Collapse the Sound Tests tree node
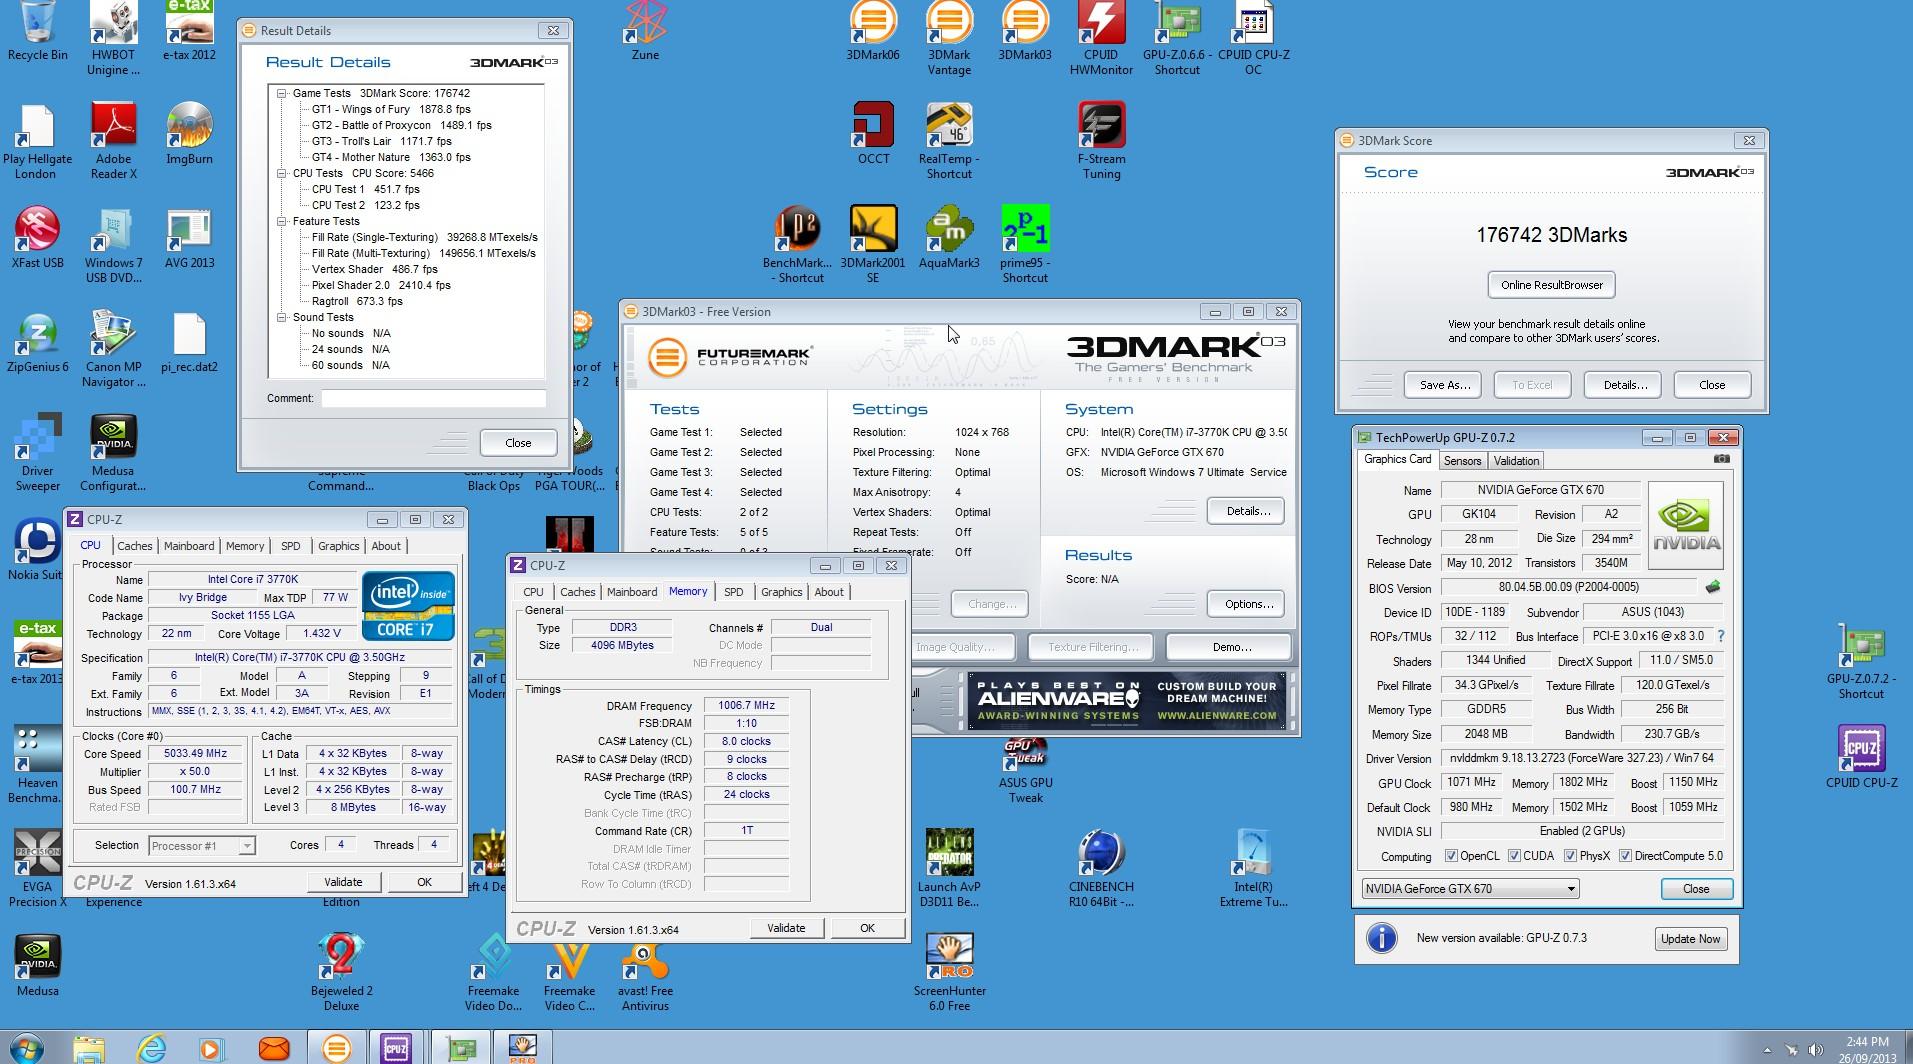The height and width of the screenshot is (1064, 1913). pos(283,317)
